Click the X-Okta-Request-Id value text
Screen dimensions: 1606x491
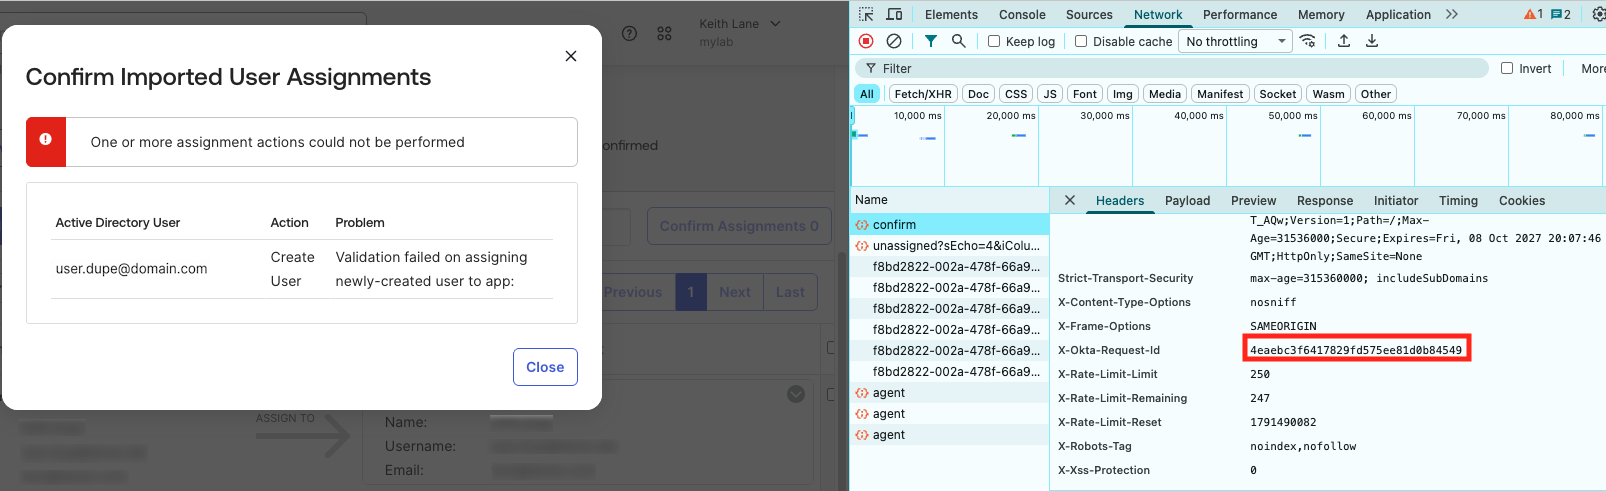pyautogui.click(x=1356, y=350)
